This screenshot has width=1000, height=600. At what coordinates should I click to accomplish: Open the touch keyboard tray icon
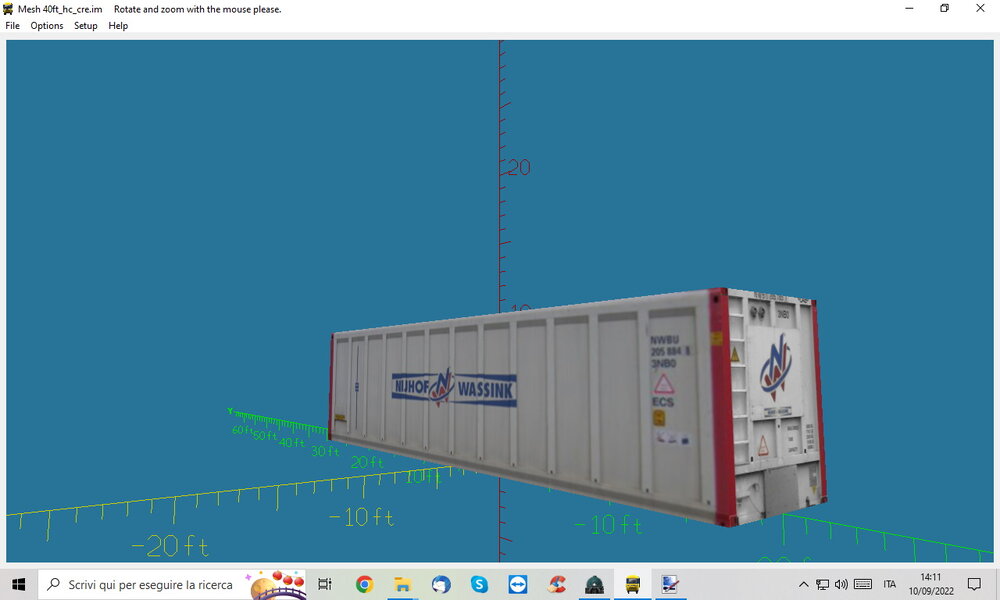tap(863, 584)
